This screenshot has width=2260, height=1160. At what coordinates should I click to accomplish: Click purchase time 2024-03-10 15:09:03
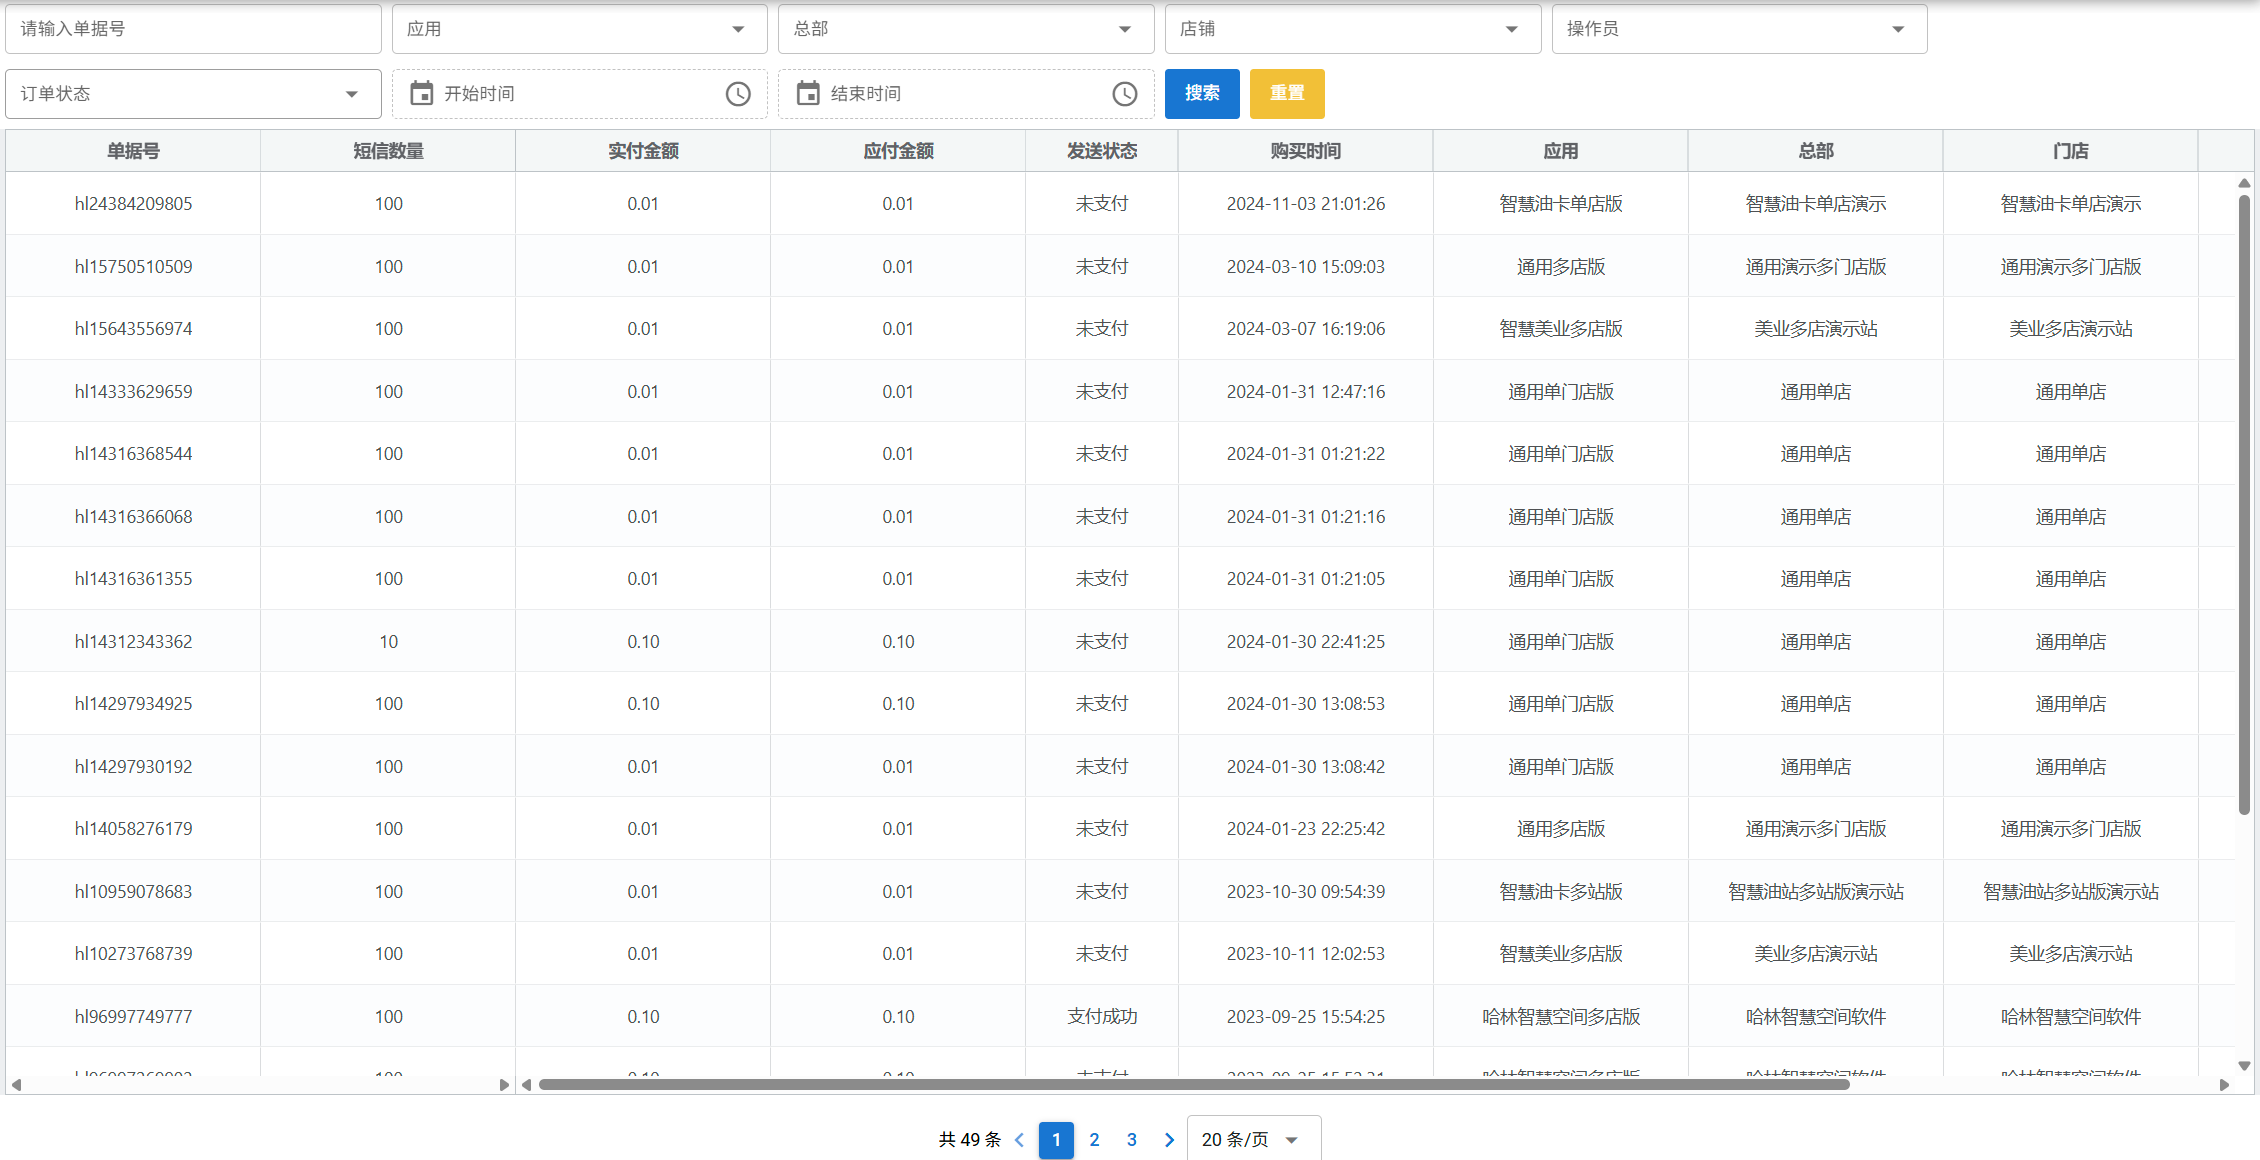click(1306, 267)
